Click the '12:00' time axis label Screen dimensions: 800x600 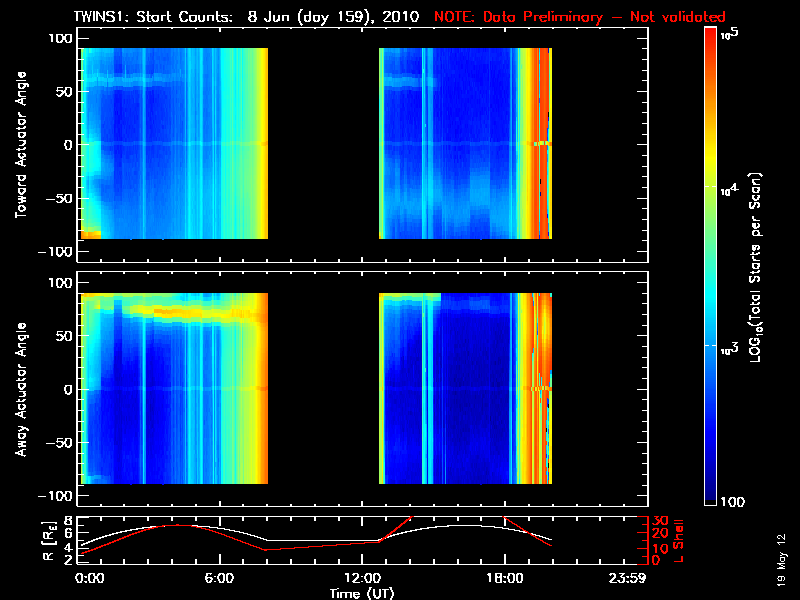(362, 579)
